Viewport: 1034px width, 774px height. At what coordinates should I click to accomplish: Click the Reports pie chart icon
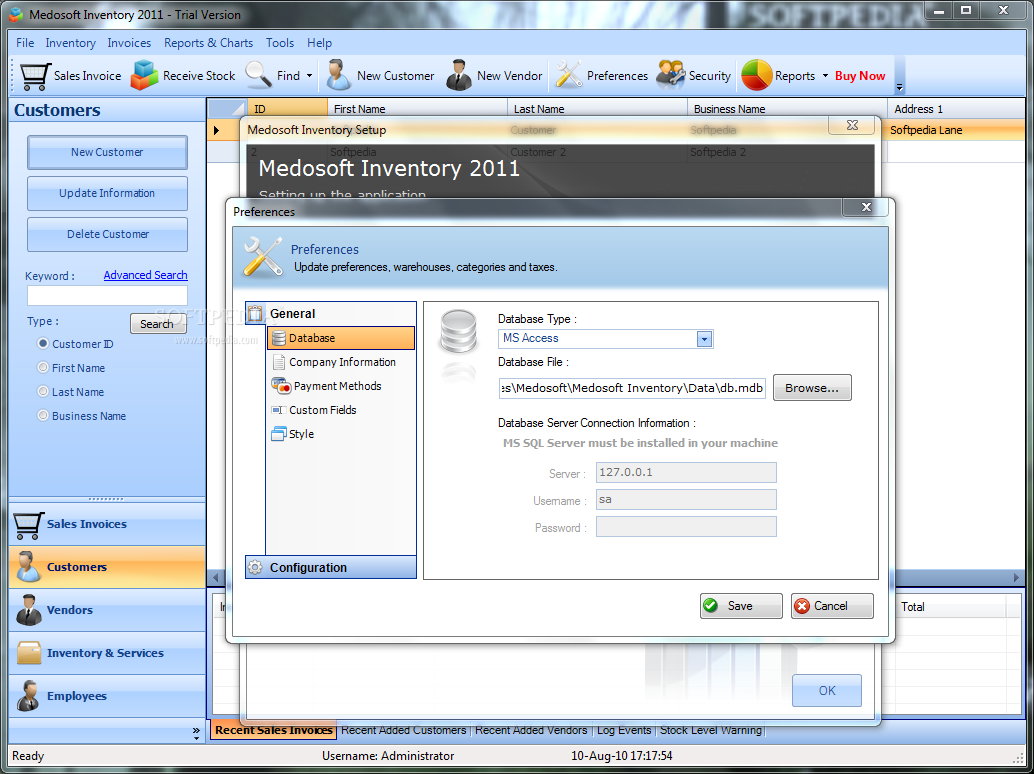(x=756, y=75)
